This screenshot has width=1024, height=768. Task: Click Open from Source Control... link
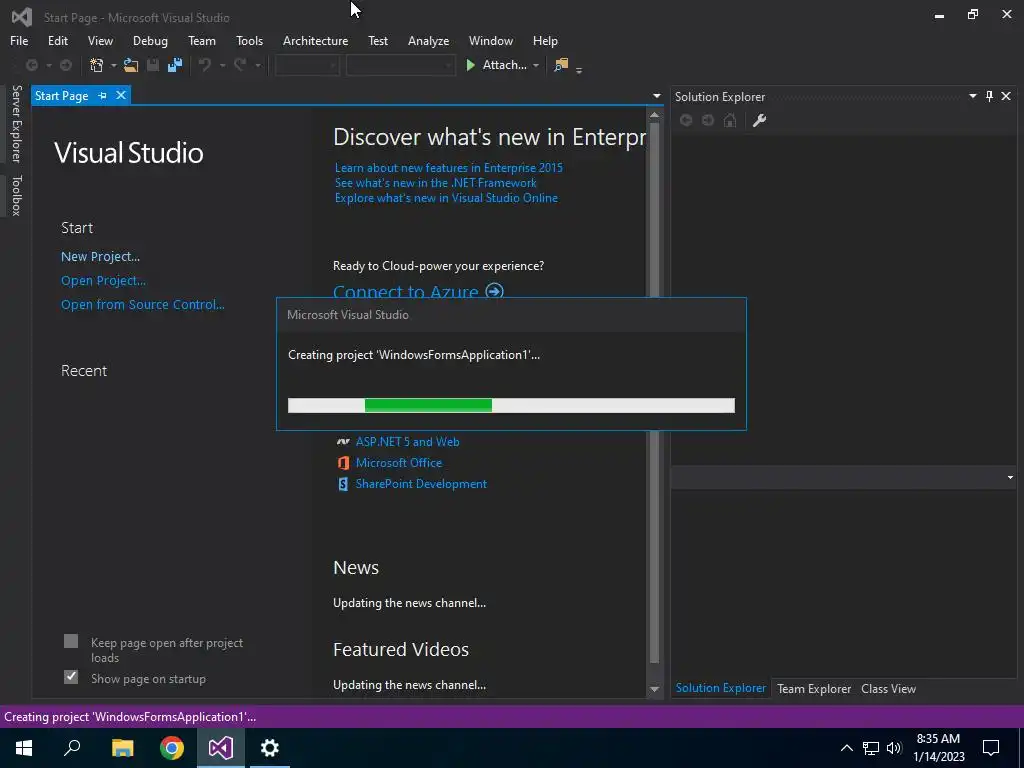click(x=142, y=304)
